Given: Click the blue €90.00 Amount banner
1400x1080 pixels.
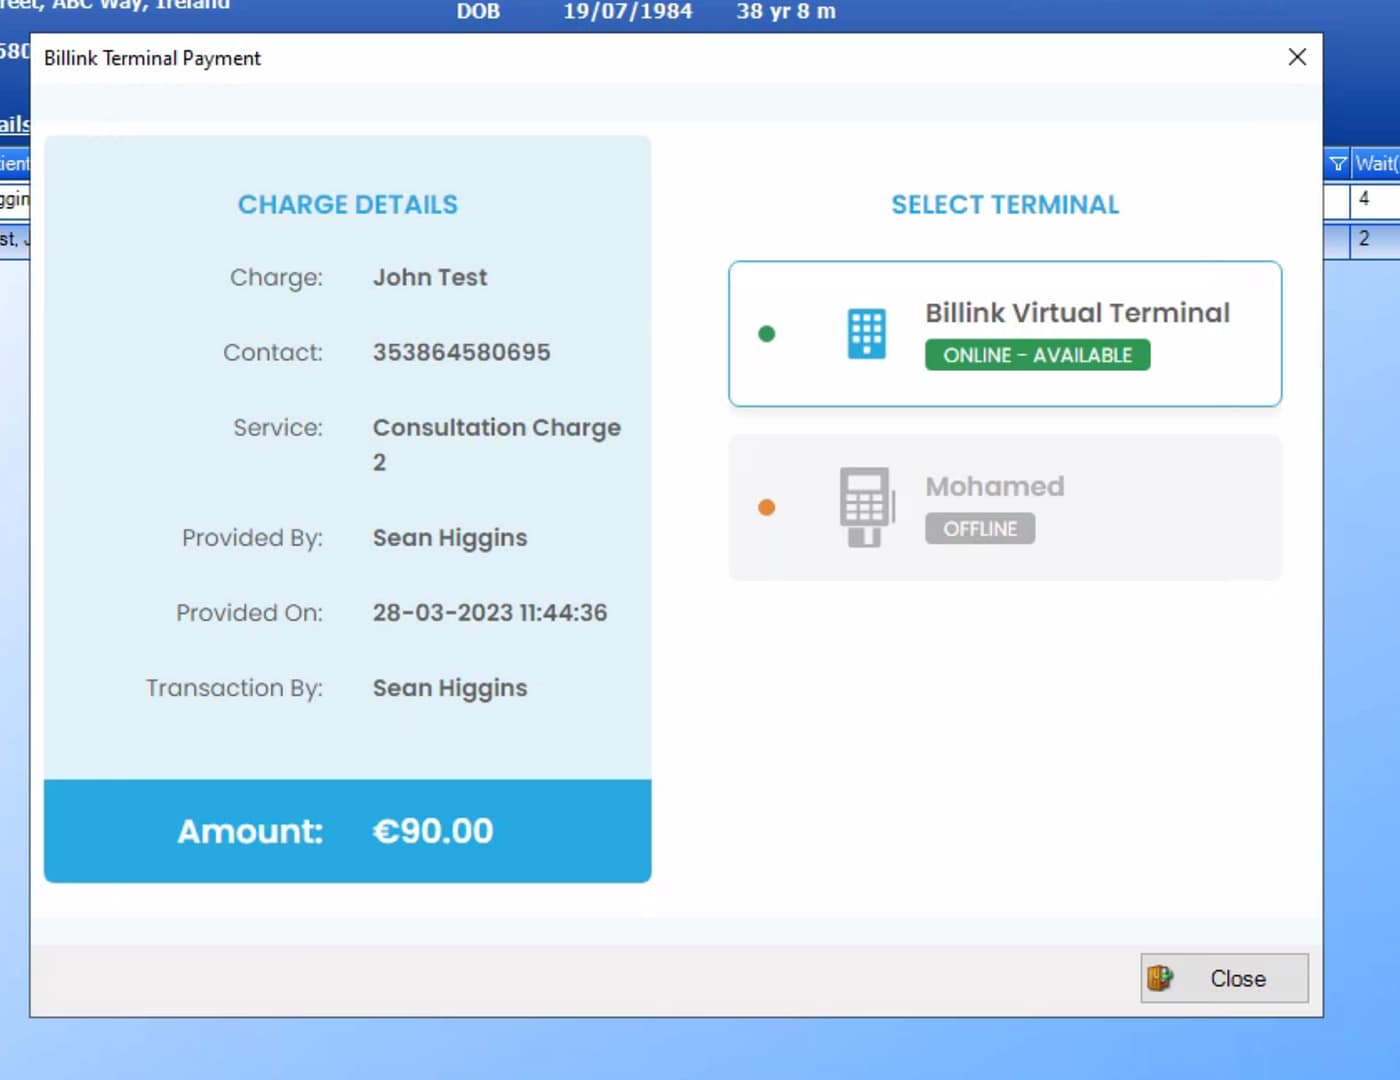Looking at the screenshot, I should (x=347, y=831).
